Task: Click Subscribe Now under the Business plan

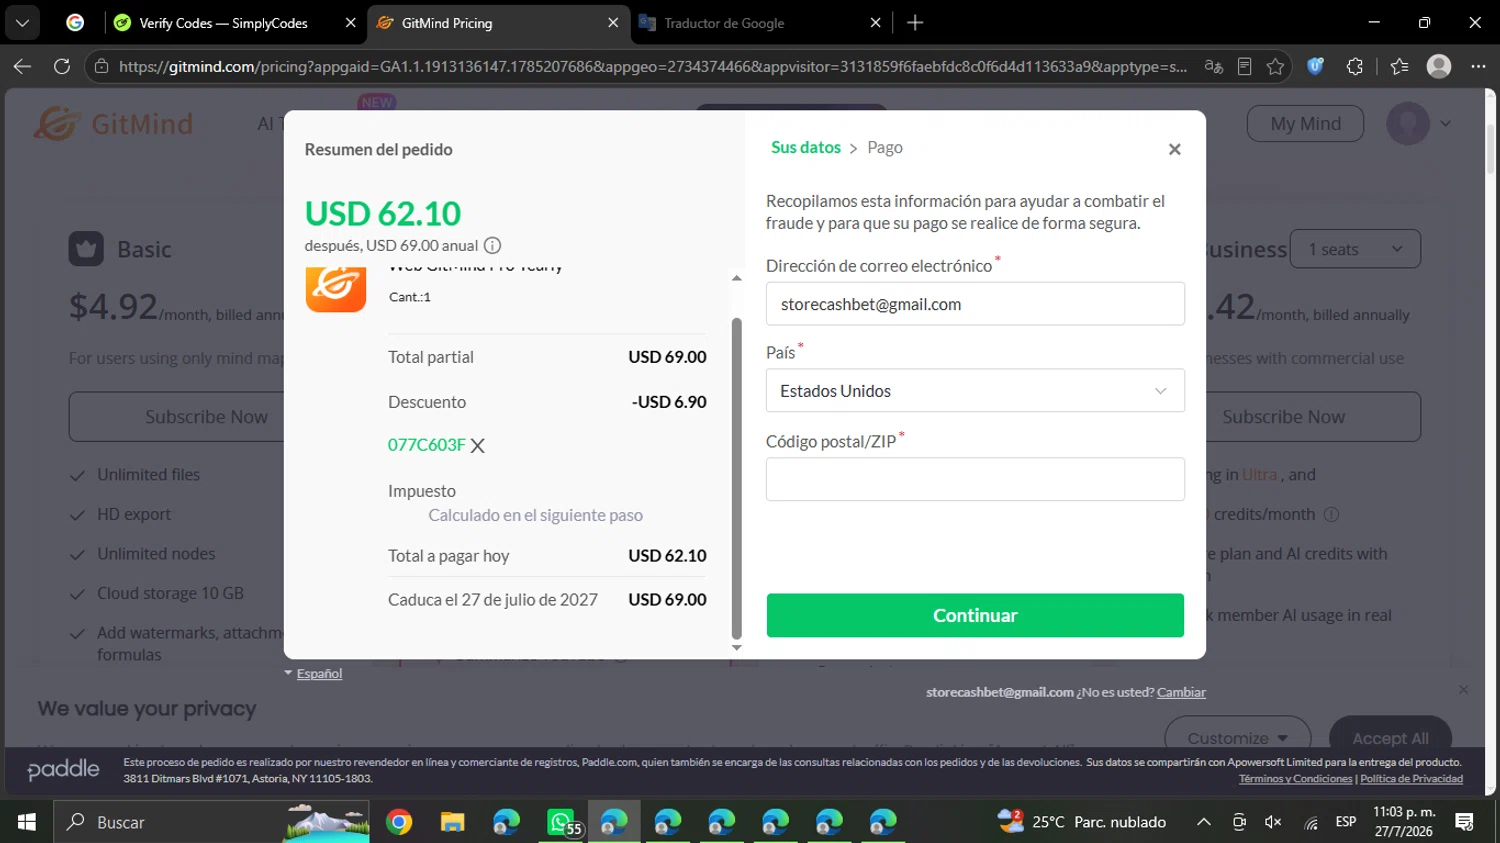Action: [x=1313, y=417]
